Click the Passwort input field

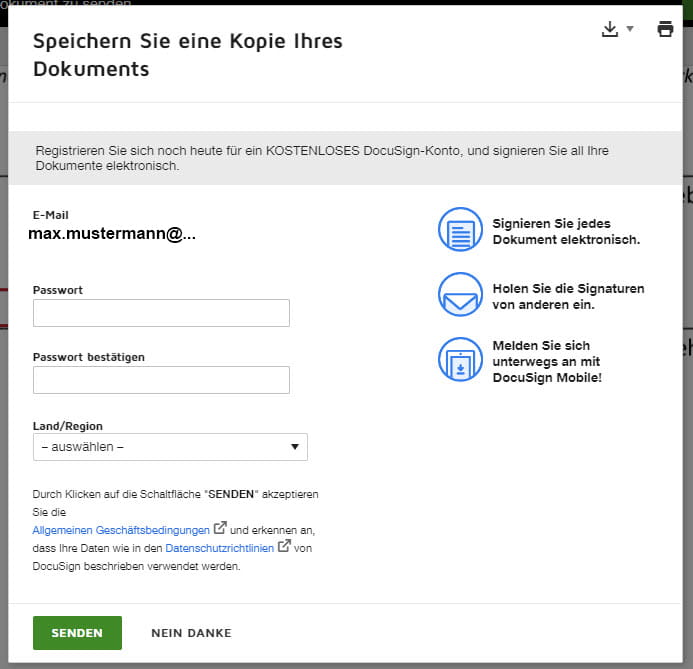tap(161, 313)
